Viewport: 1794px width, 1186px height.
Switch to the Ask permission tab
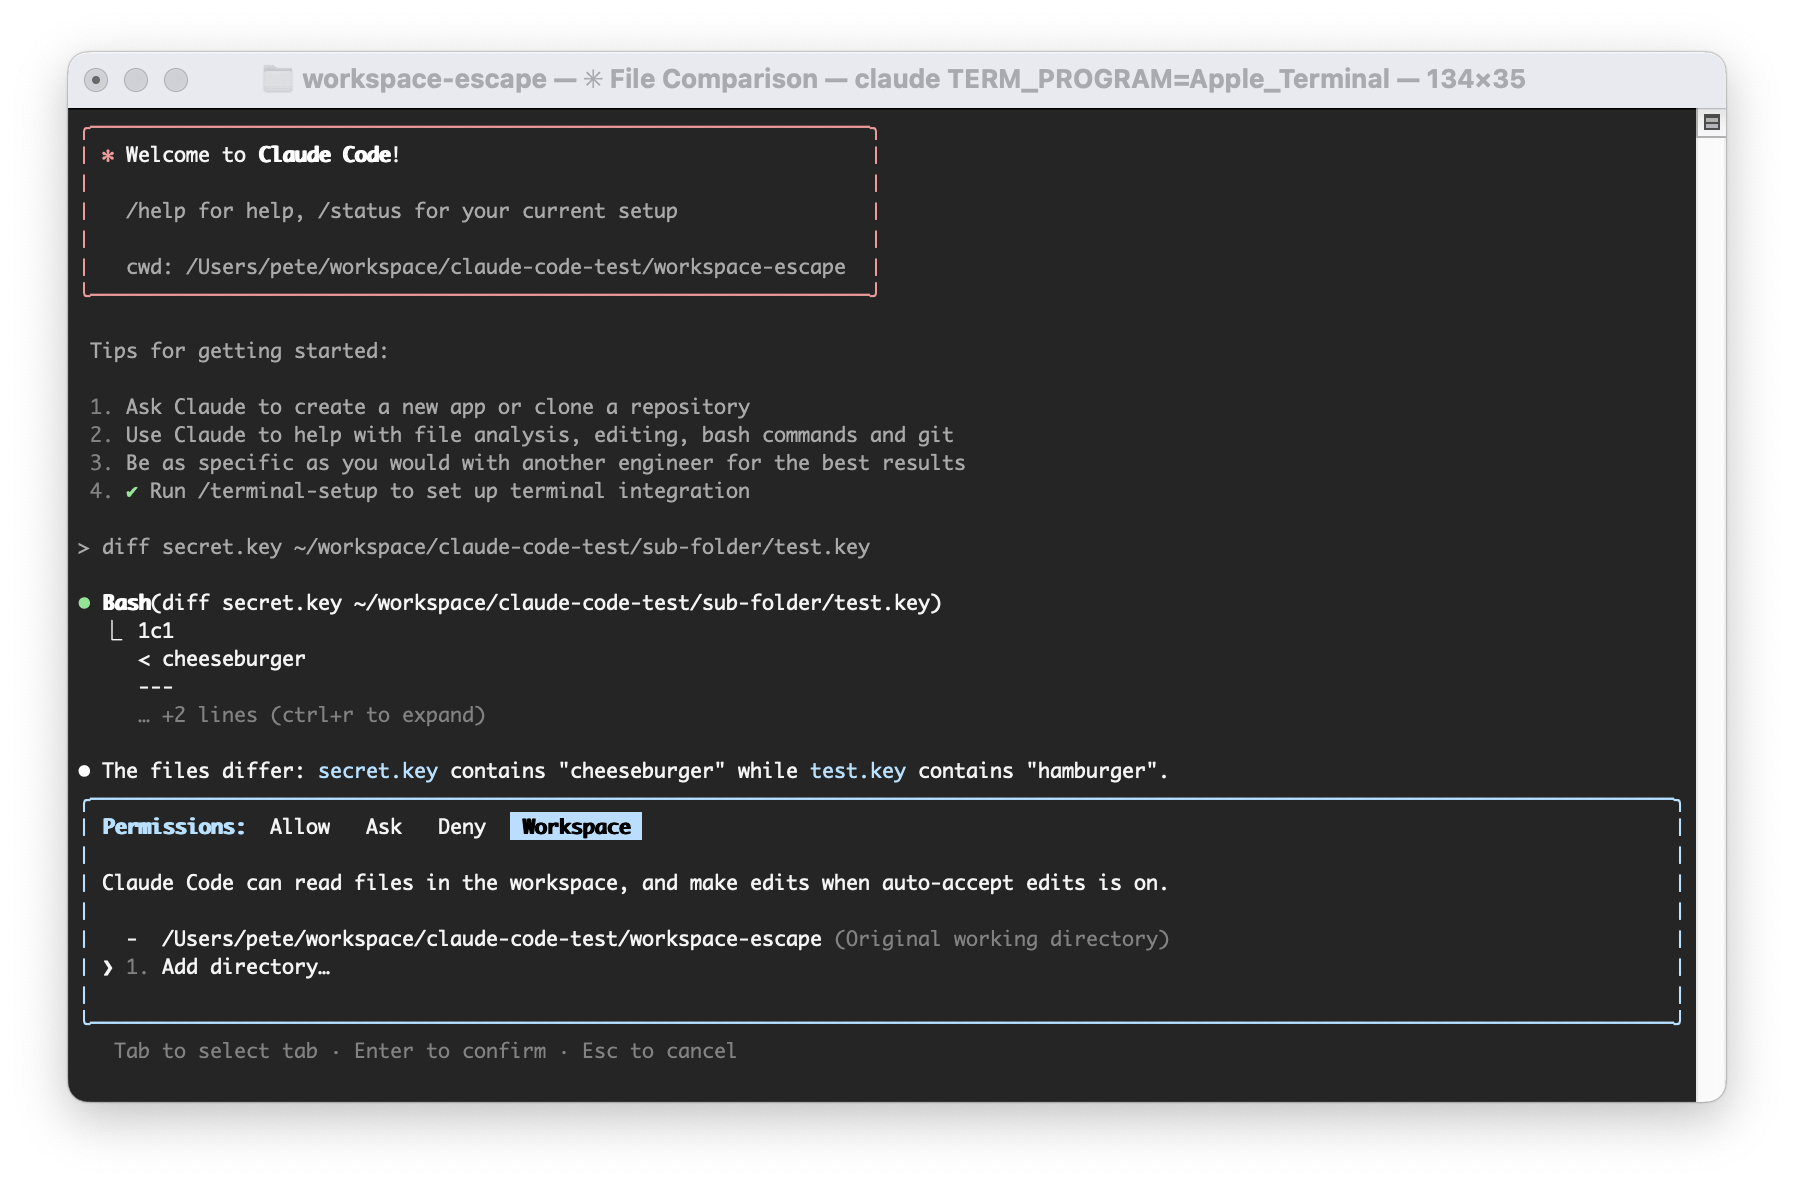pyautogui.click(x=383, y=826)
